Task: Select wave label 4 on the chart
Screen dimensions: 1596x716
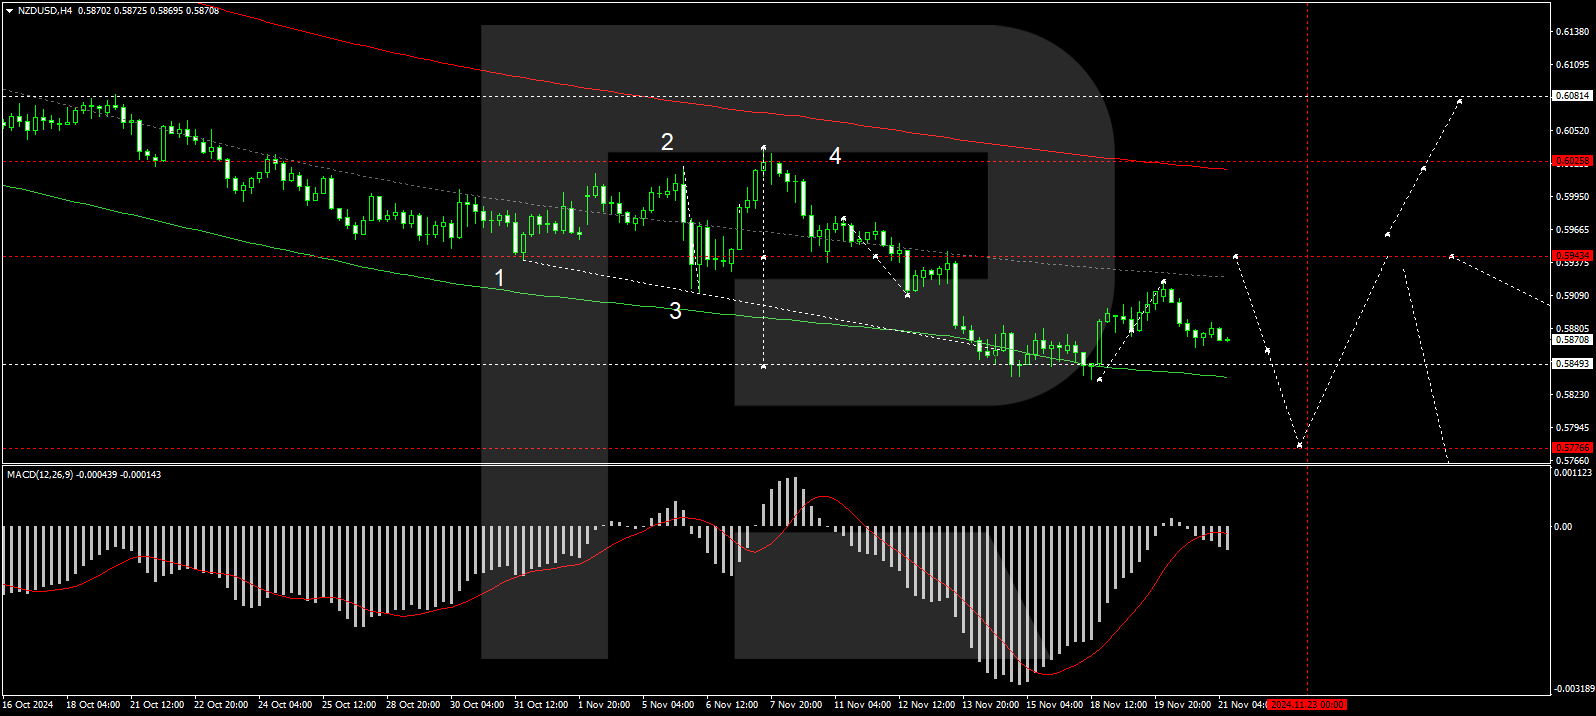Action: point(835,155)
